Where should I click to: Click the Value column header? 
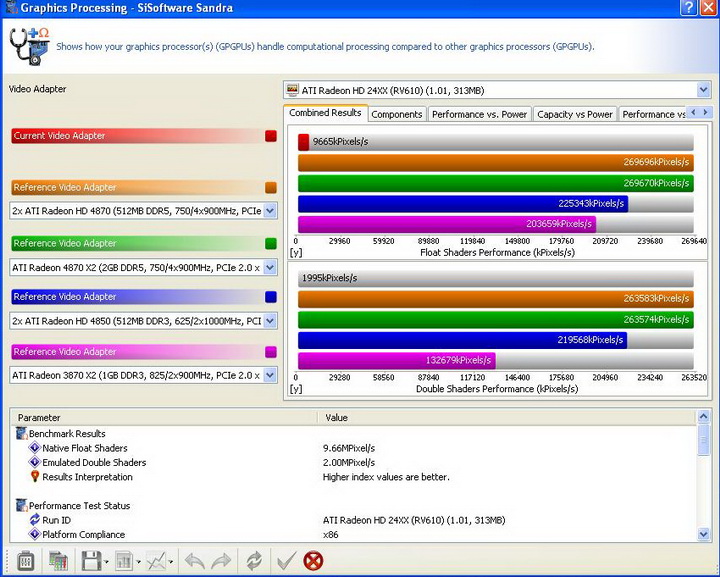click(x=507, y=417)
